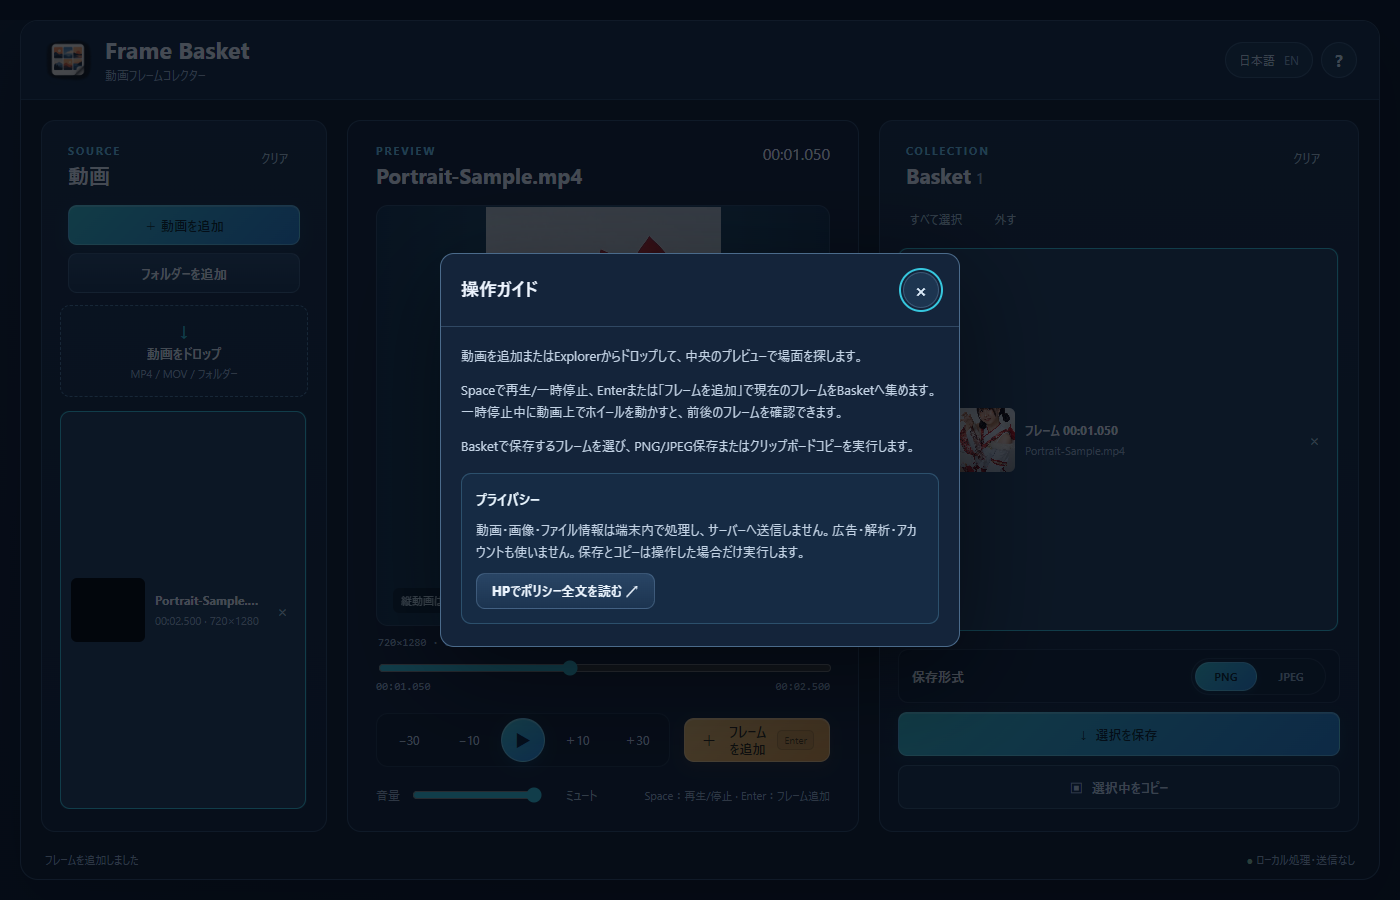Open the HPでポリシー全文を読む link

(x=565, y=591)
